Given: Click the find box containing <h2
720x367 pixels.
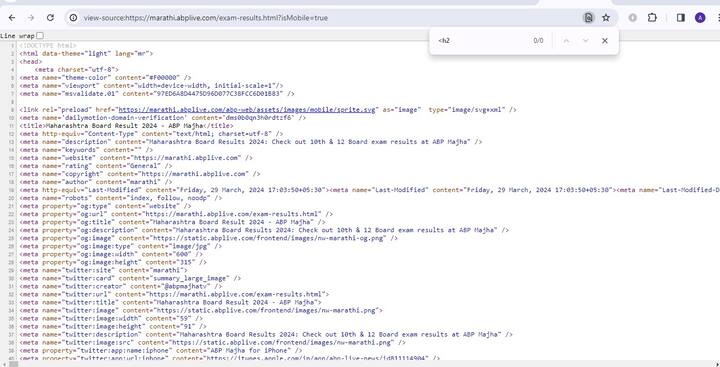Looking at the screenshot, I should tap(482, 40).
